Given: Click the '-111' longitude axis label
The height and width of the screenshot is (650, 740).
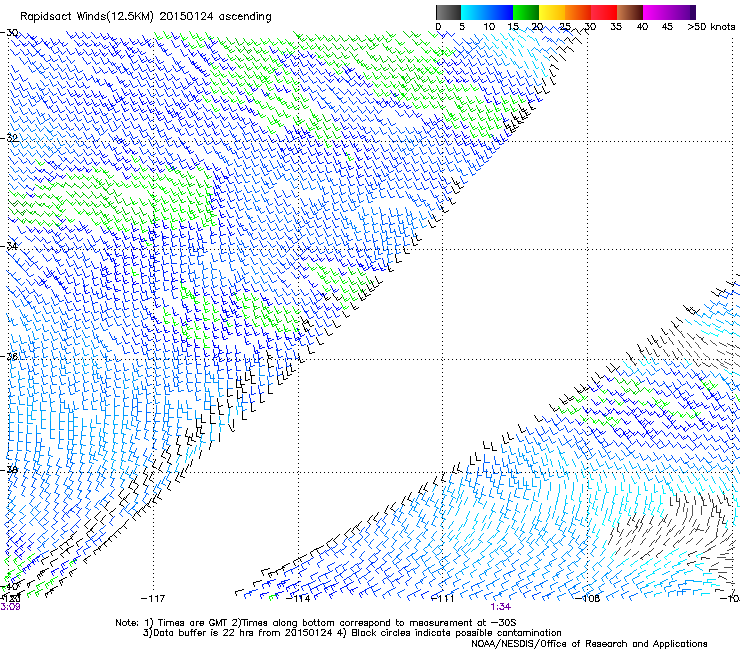Looking at the screenshot, I should 443,599.
